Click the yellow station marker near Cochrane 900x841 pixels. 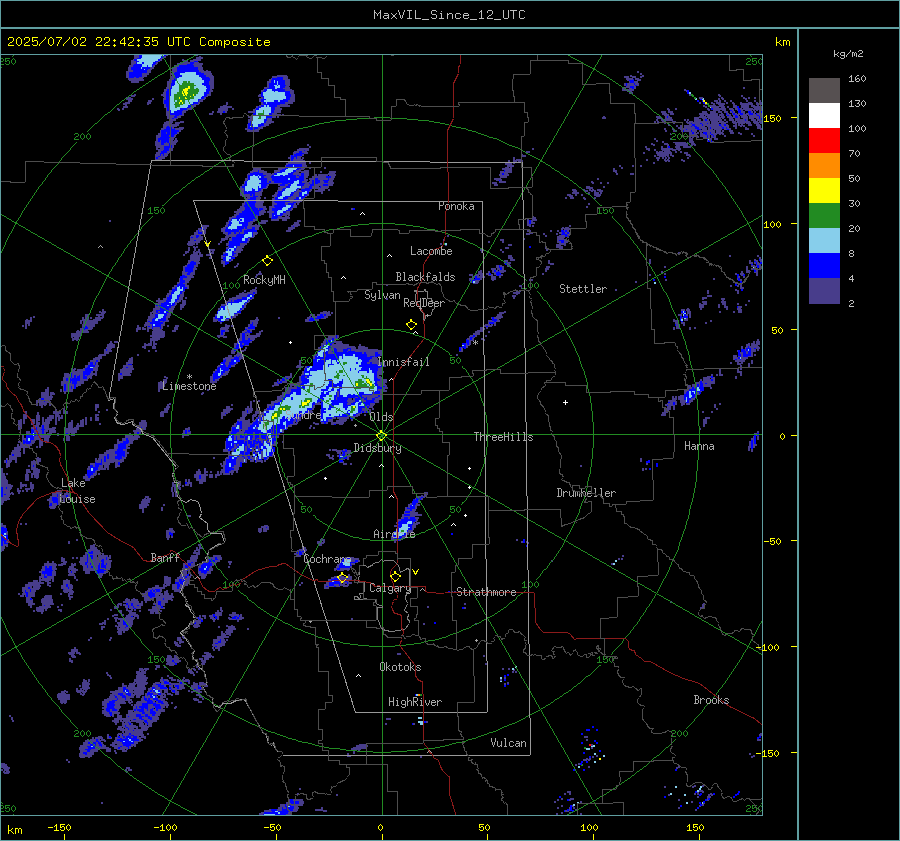point(343,577)
